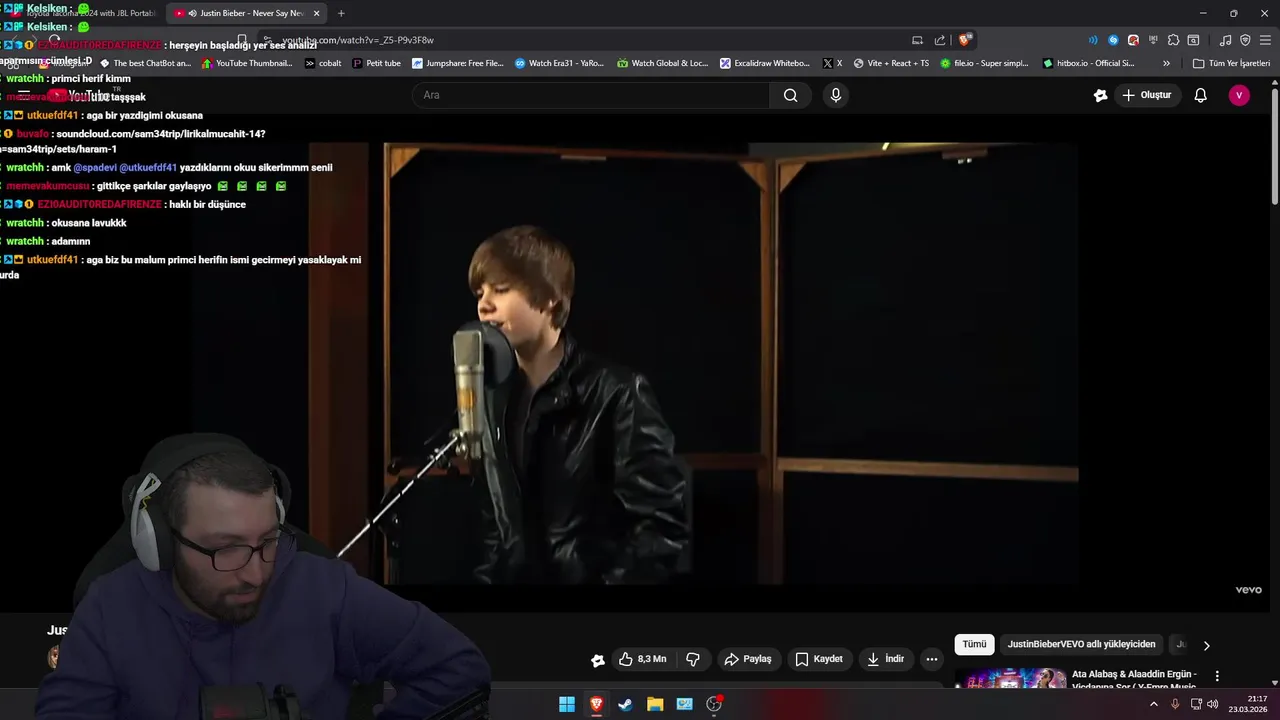This screenshot has width=1280, height=720.
Task: Open the Ata Alabaş video thumbnail
Action: (1010, 679)
